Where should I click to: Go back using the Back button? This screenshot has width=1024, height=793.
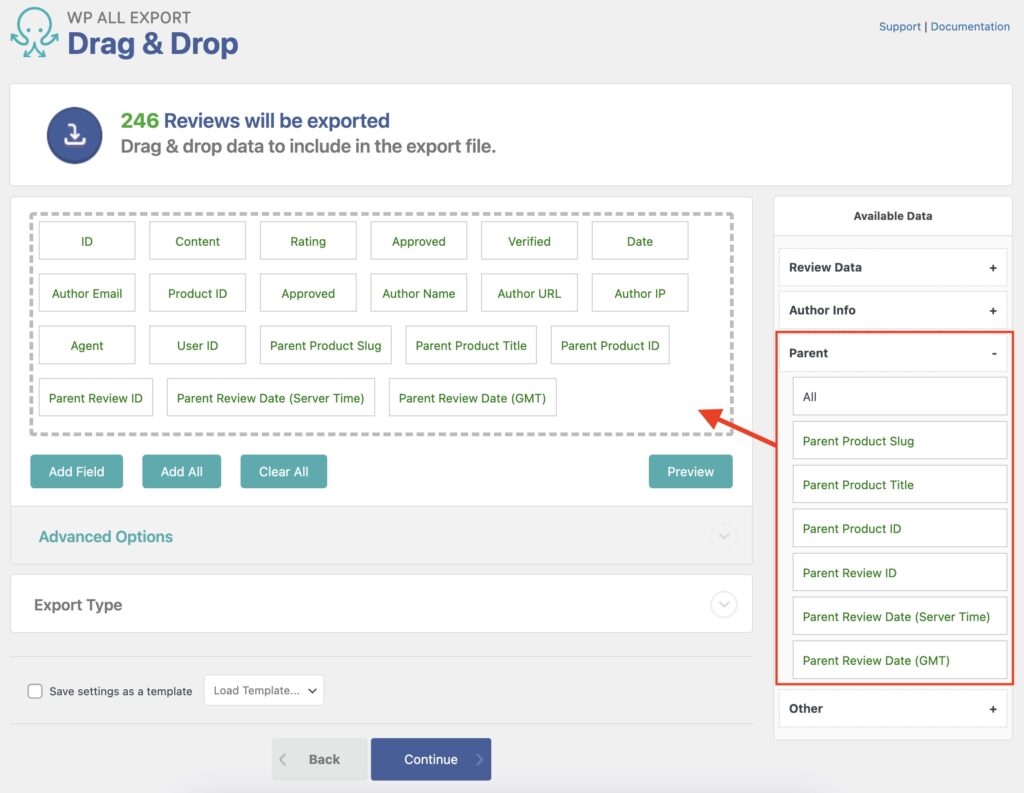click(320, 759)
